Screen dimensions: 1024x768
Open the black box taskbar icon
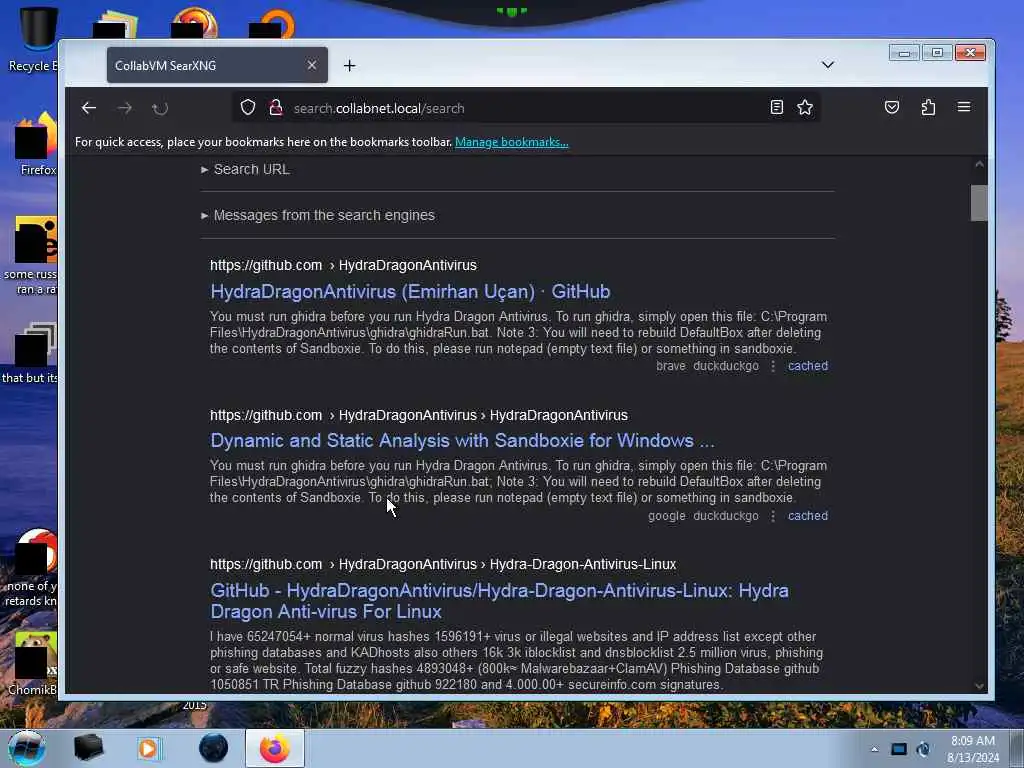[88, 748]
